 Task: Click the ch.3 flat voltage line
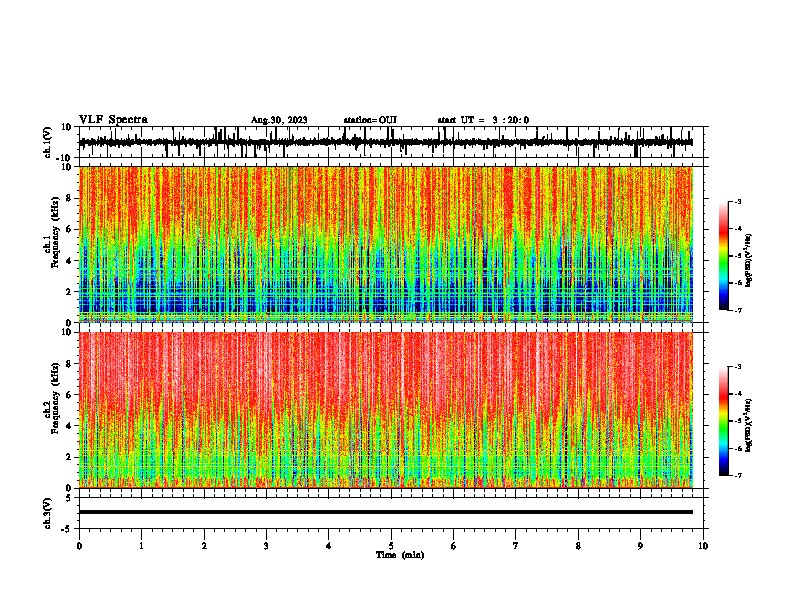click(x=386, y=512)
